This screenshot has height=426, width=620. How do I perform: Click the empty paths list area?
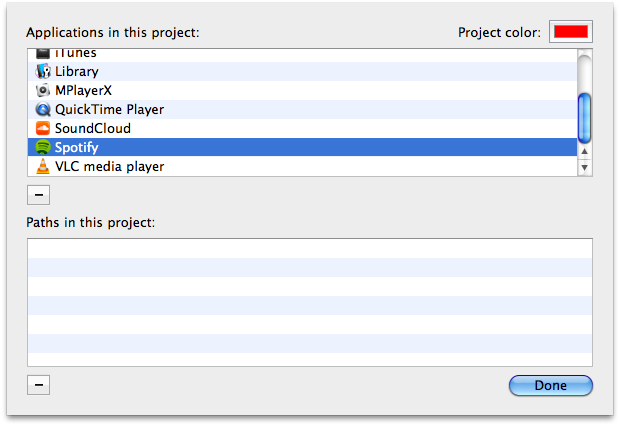(309, 302)
